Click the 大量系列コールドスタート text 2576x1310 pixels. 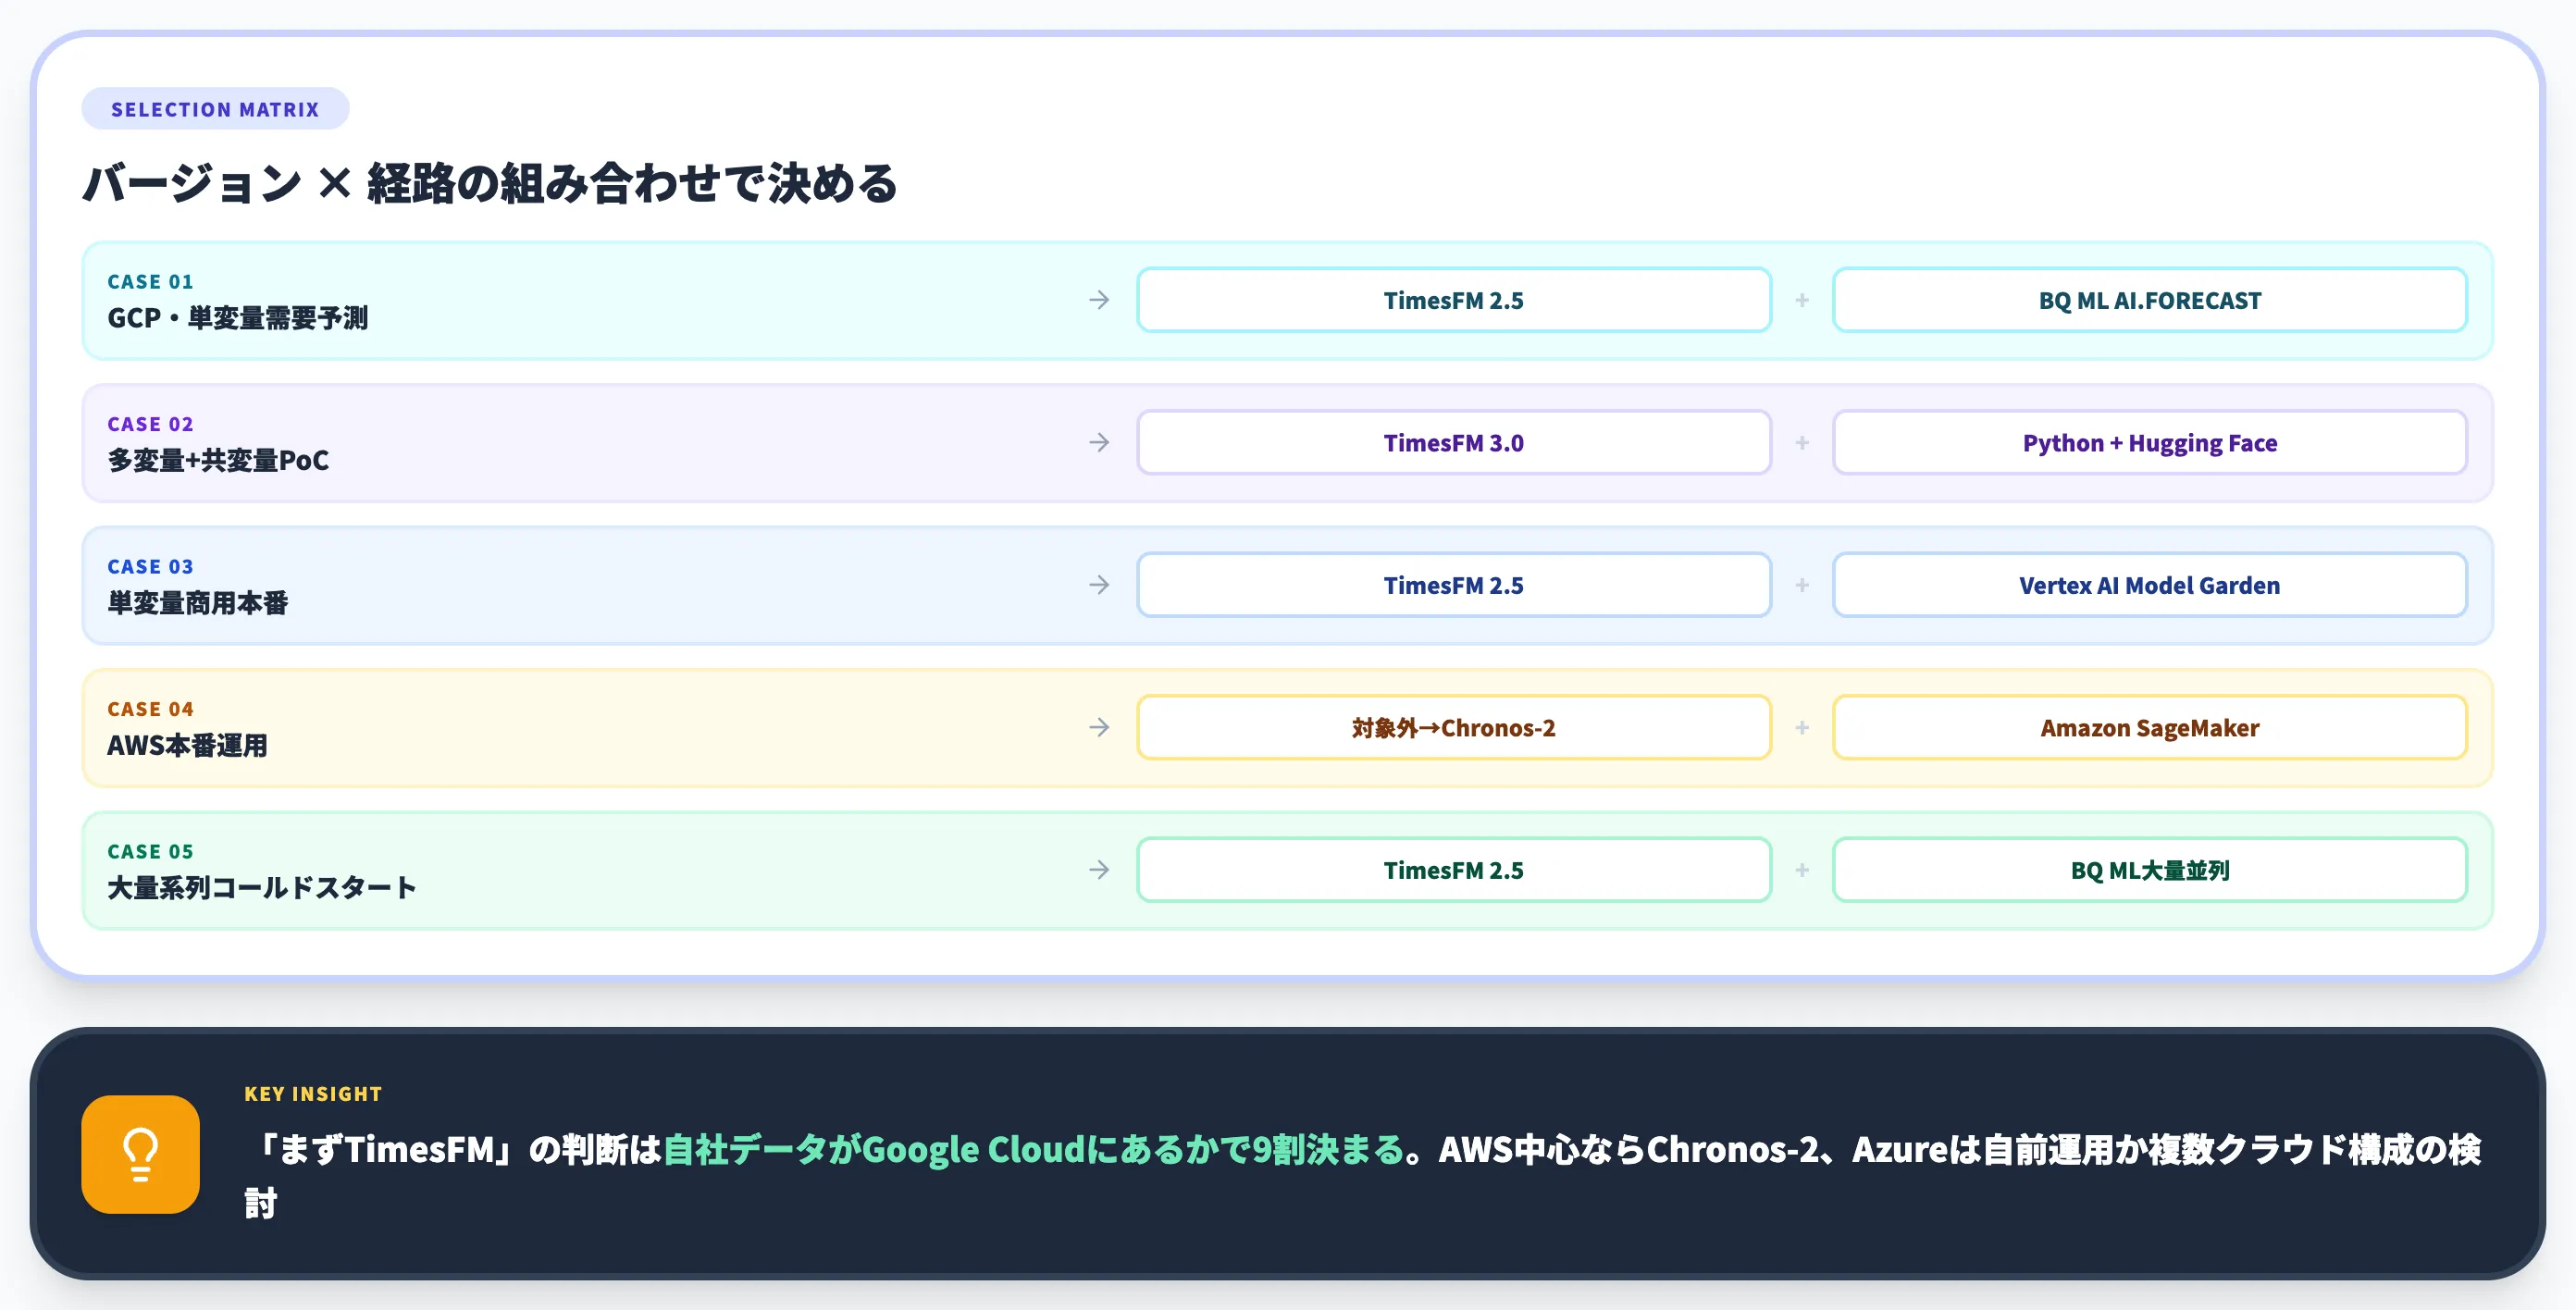click(x=262, y=888)
